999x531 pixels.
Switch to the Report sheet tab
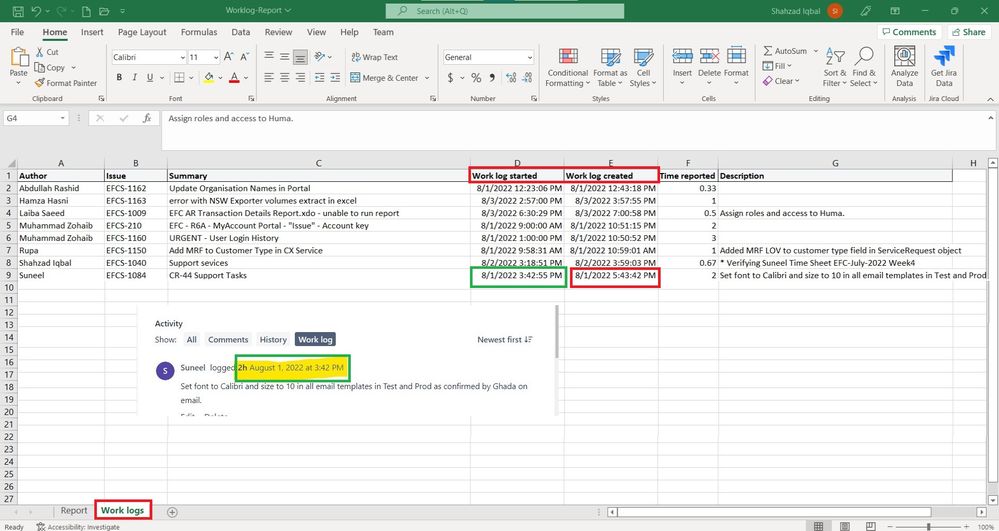point(73,511)
